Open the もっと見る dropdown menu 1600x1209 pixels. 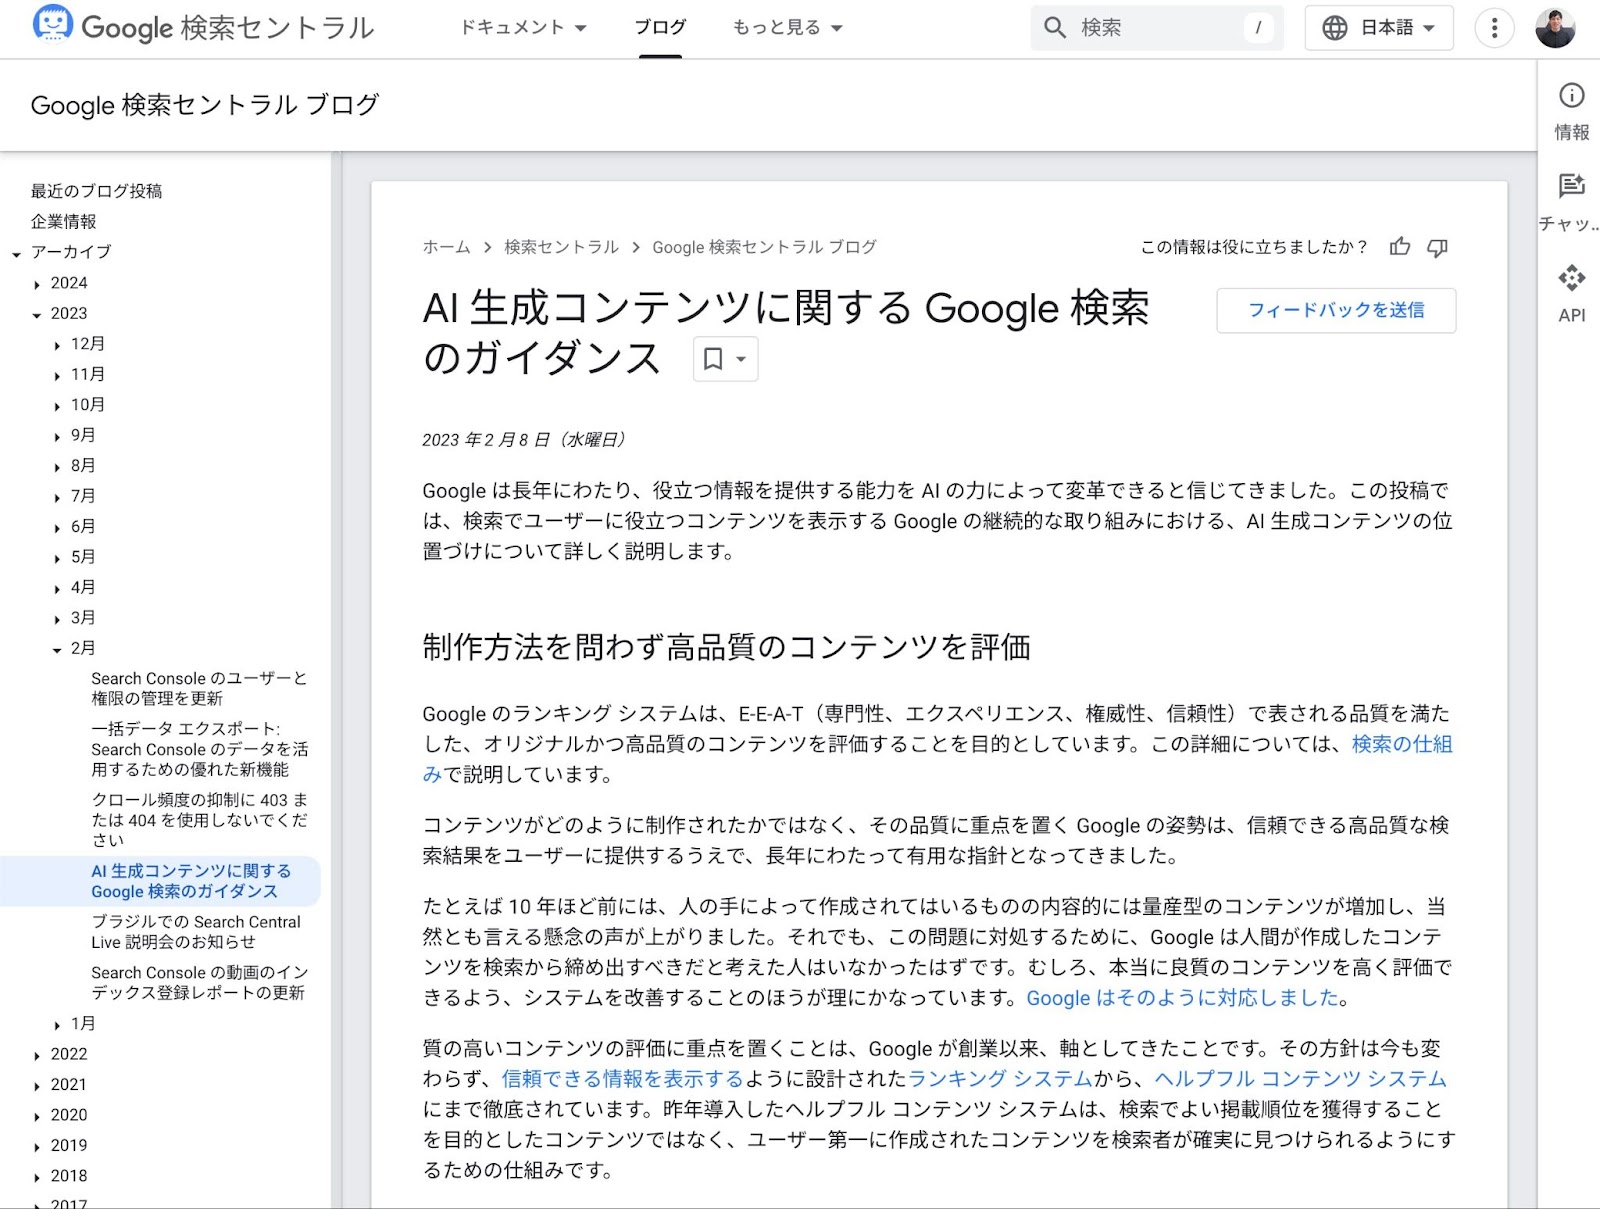pyautogui.click(x=787, y=28)
